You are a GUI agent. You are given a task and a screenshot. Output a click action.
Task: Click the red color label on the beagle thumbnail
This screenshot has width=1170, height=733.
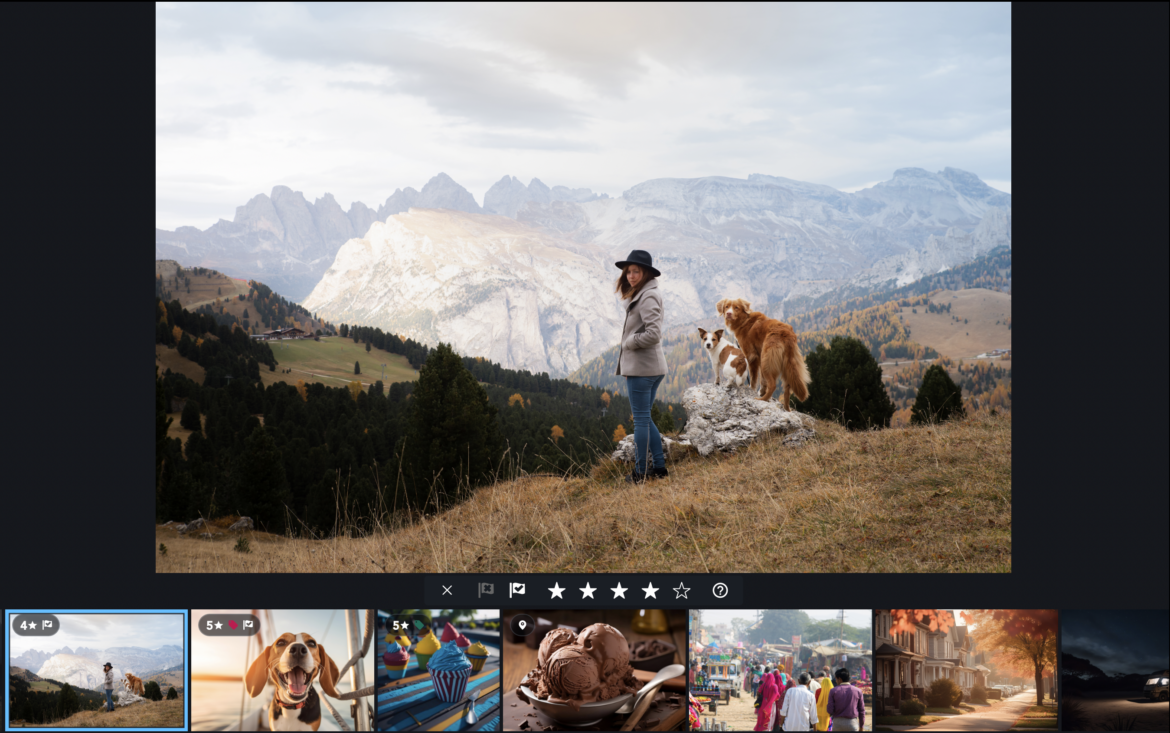233,626
